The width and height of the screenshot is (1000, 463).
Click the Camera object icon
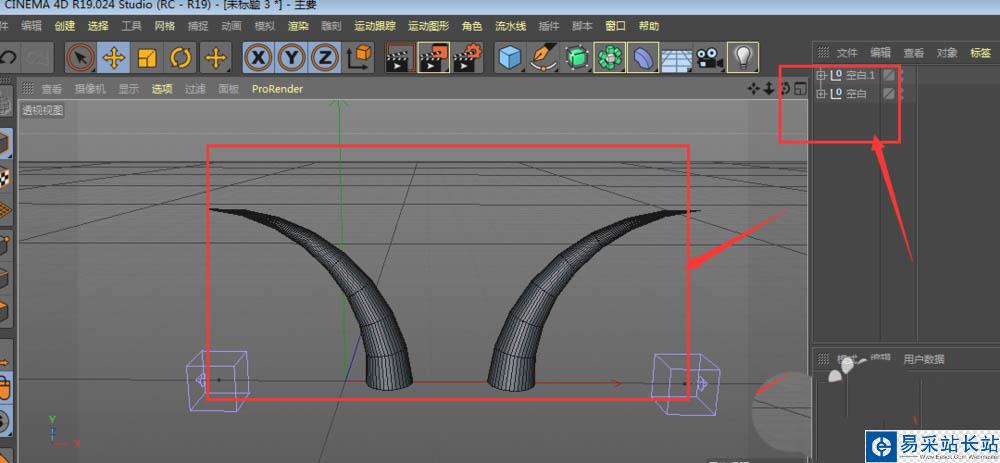pyautogui.click(x=709, y=59)
